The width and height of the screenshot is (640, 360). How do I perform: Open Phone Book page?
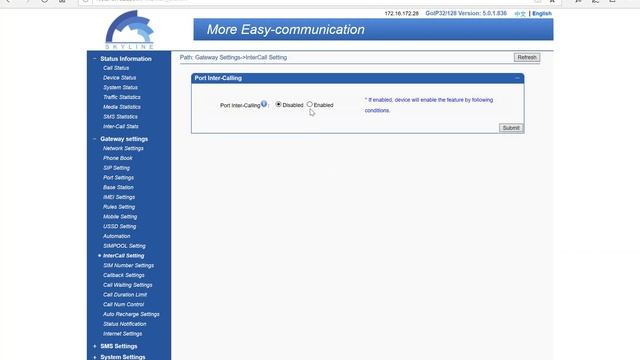coord(118,158)
